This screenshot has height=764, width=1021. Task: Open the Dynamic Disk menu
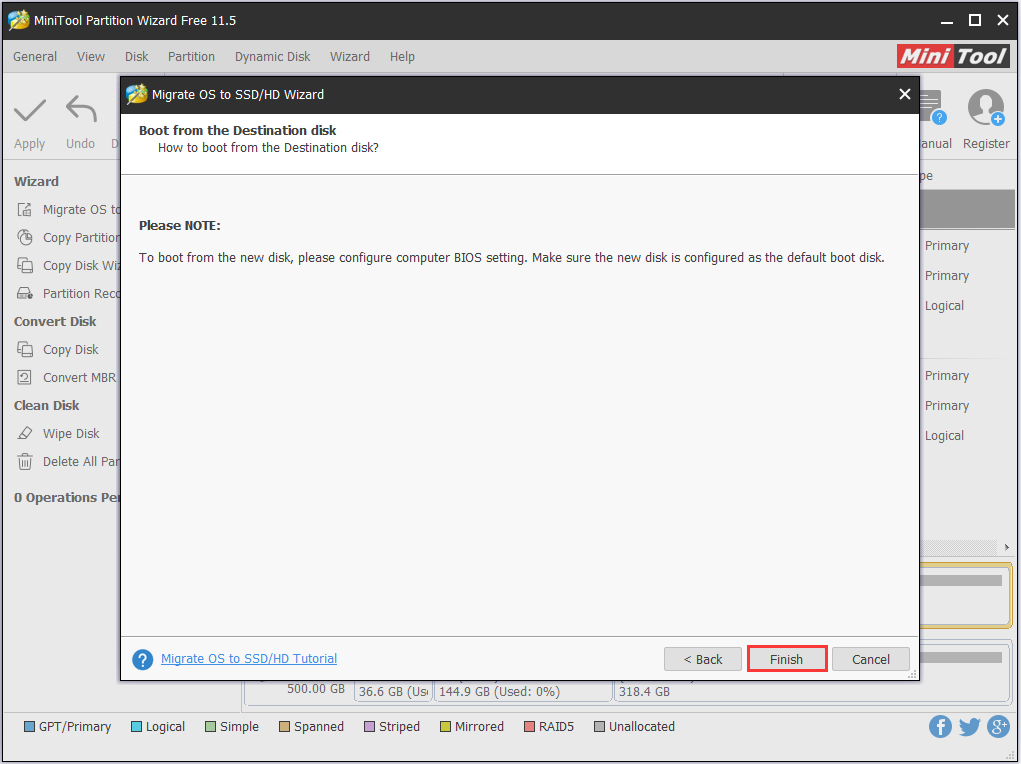click(x=272, y=57)
